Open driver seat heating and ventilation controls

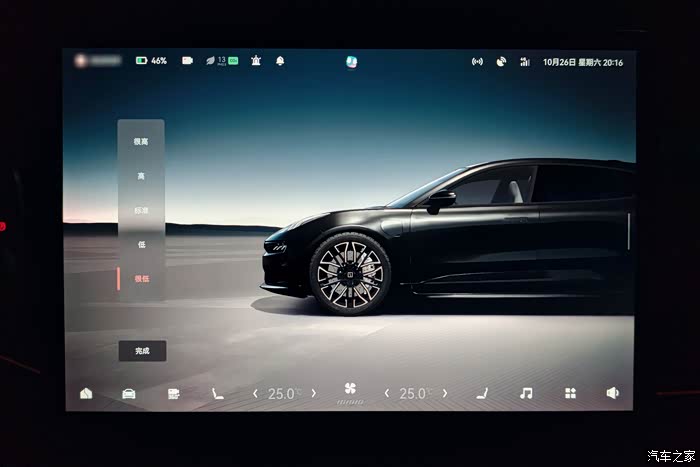point(217,393)
